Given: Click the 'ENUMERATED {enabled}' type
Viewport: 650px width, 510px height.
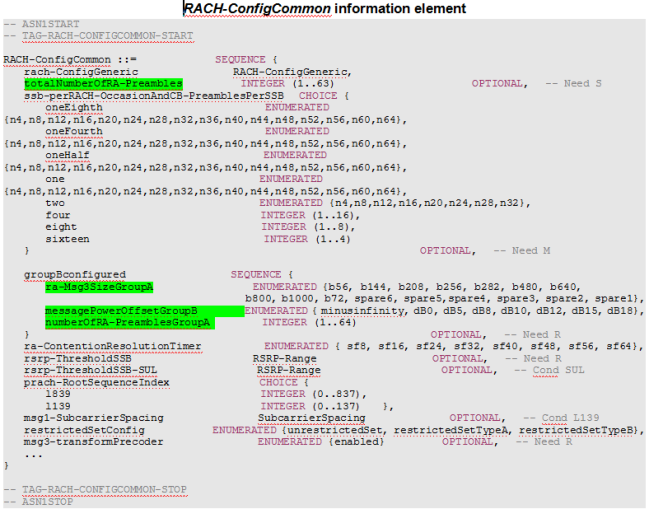Looking at the screenshot, I should coord(321,442).
